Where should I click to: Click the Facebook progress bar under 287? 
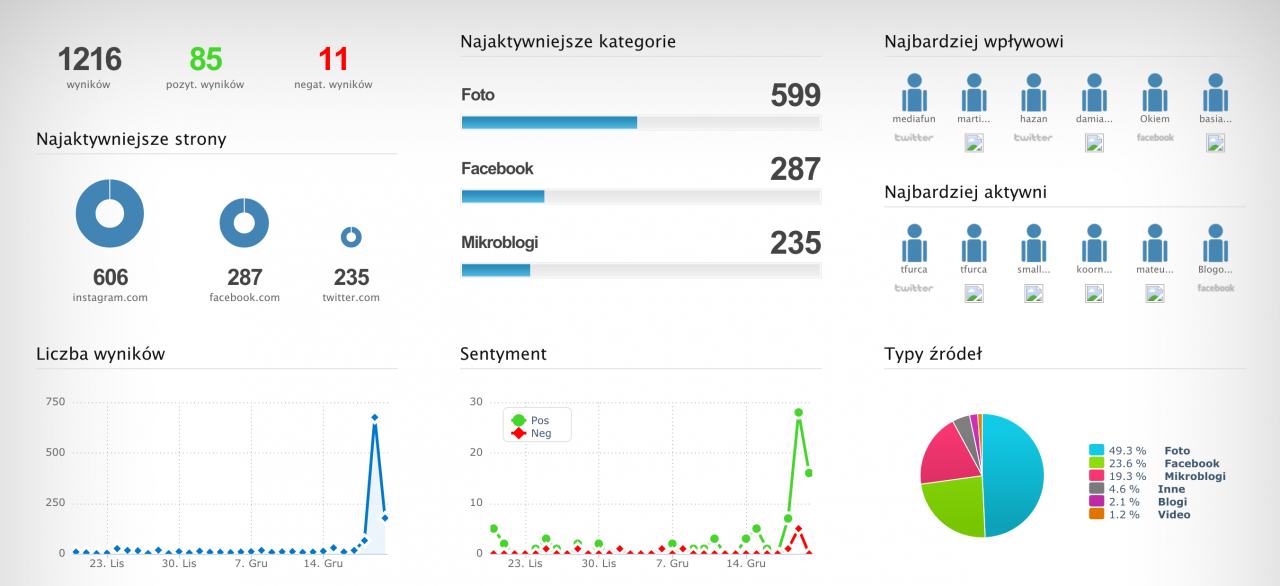click(640, 196)
